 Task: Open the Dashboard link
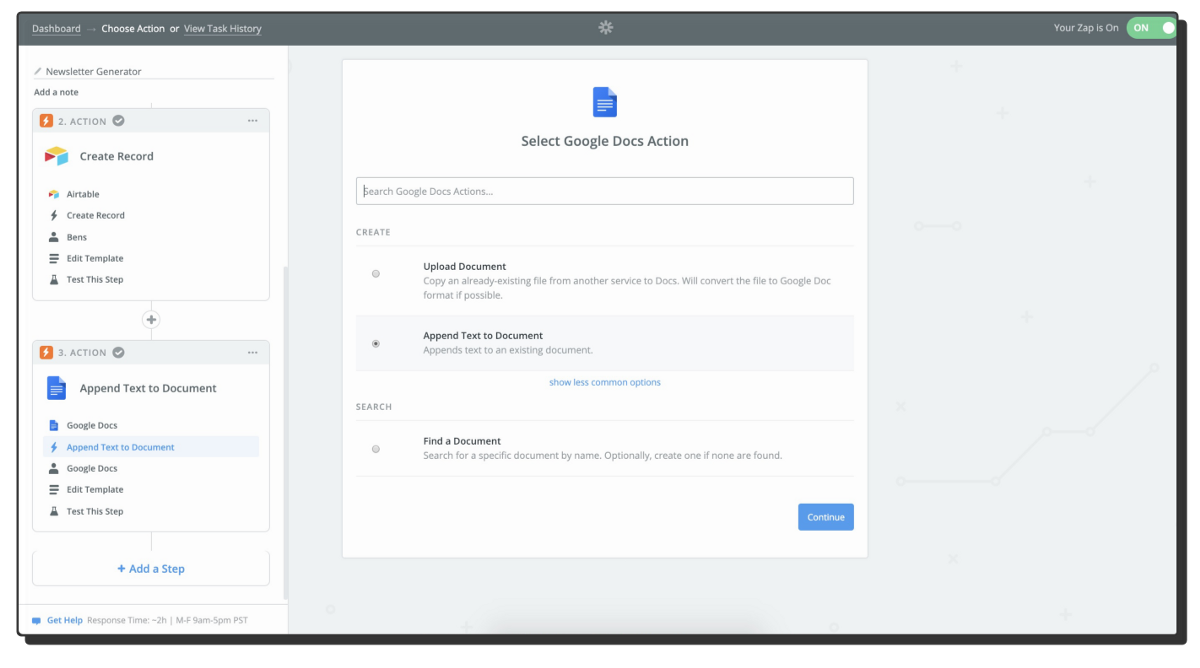tap(56, 28)
